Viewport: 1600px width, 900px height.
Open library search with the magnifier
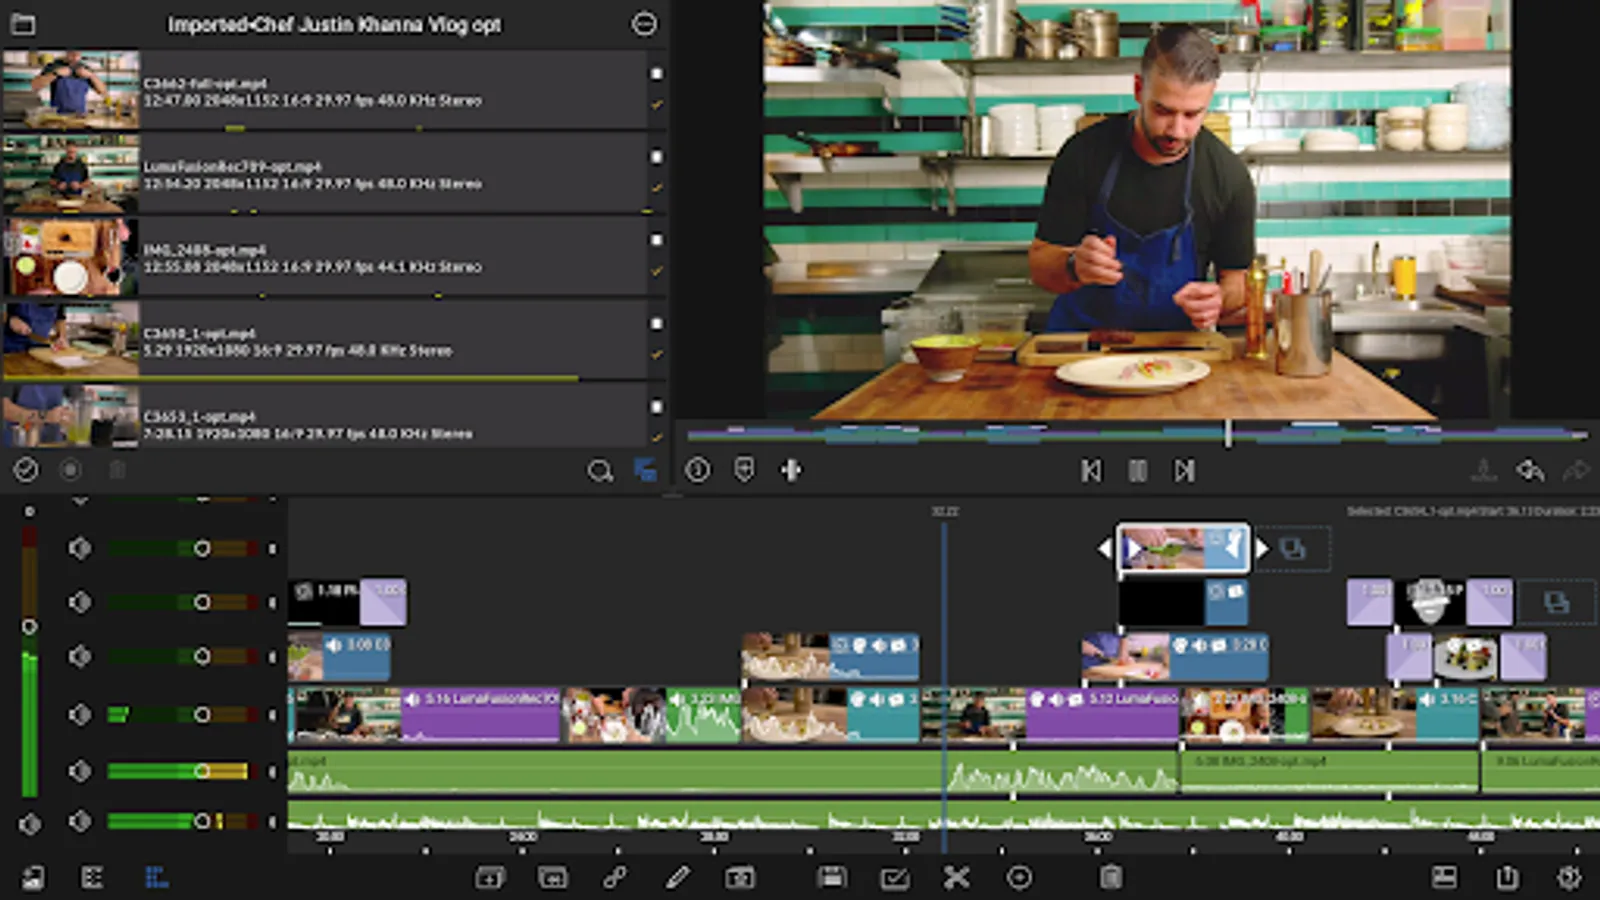(600, 471)
